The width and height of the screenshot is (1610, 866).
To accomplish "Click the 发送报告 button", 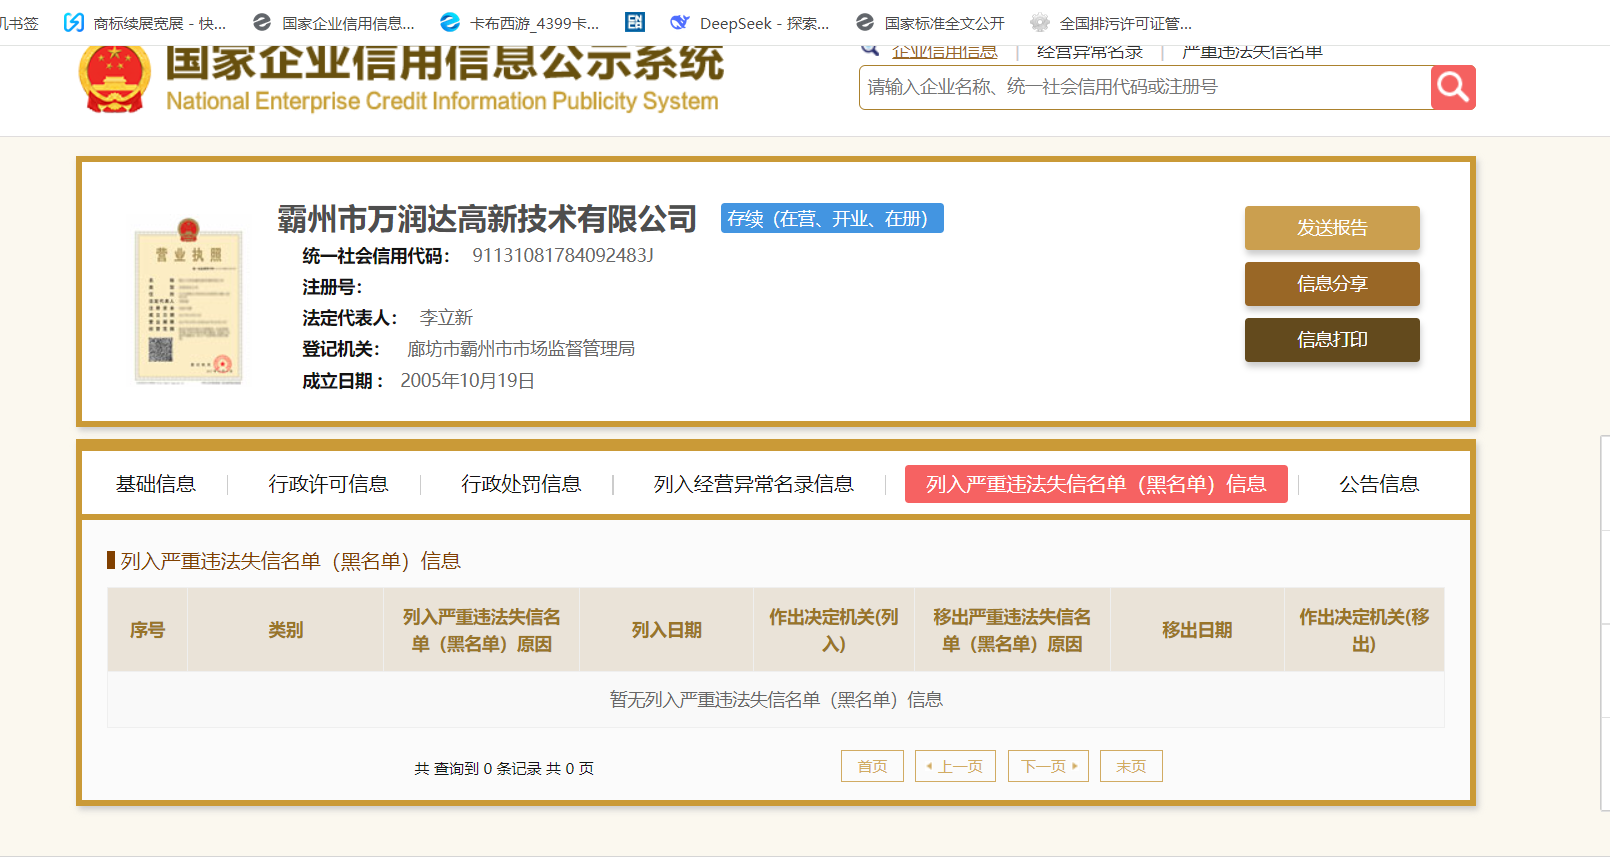I will [x=1332, y=228].
